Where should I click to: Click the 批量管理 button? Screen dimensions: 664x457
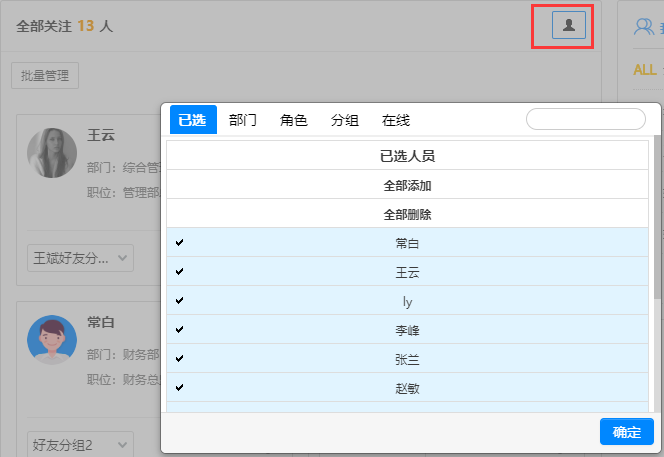(x=45, y=76)
